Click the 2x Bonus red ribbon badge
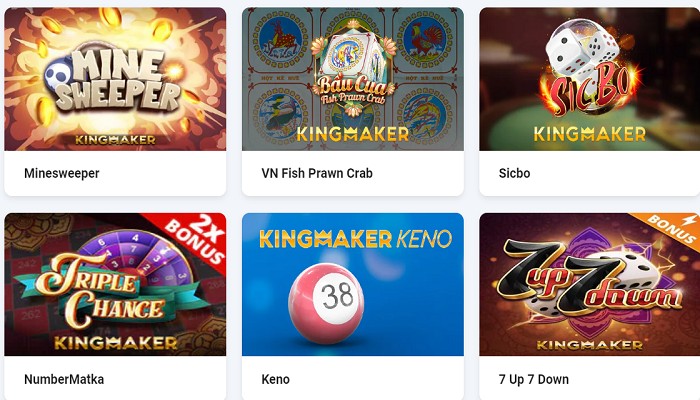This screenshot has width=700, height=400. click(x=194, y=239)
